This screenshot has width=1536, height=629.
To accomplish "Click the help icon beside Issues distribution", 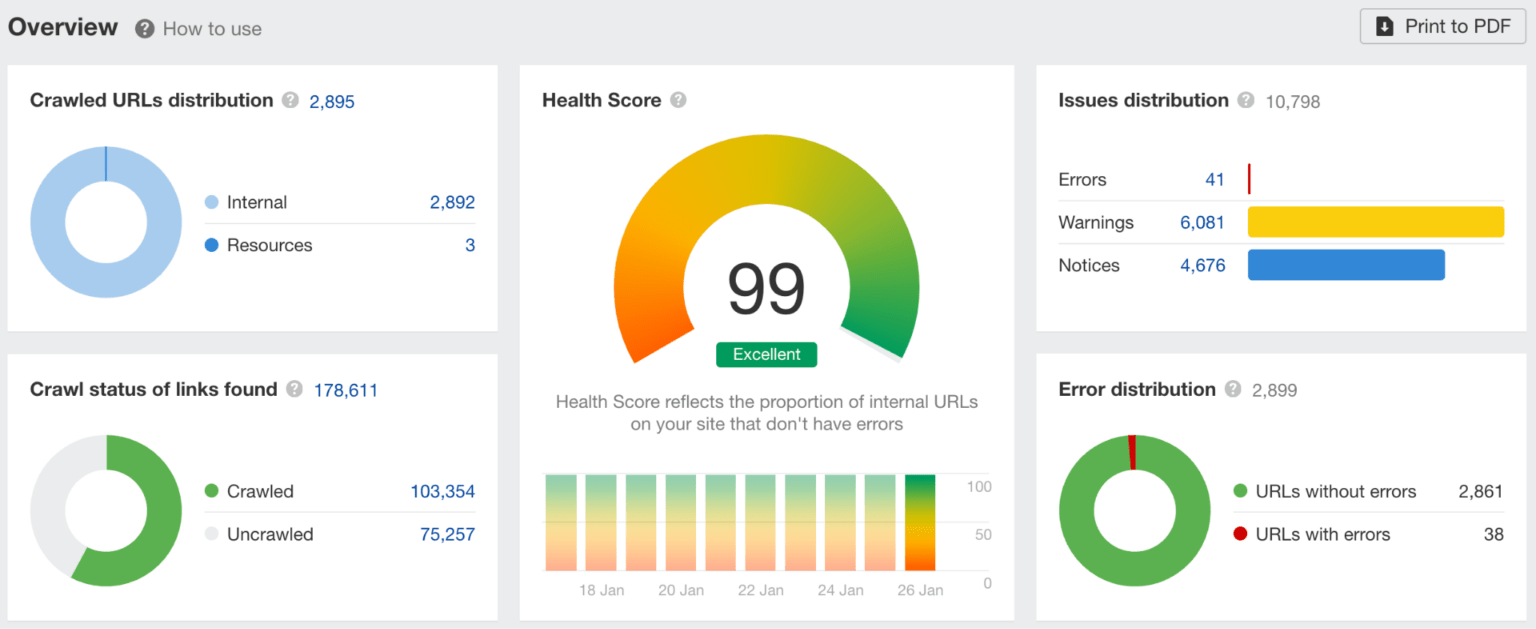I will [x=1246, y=101].
